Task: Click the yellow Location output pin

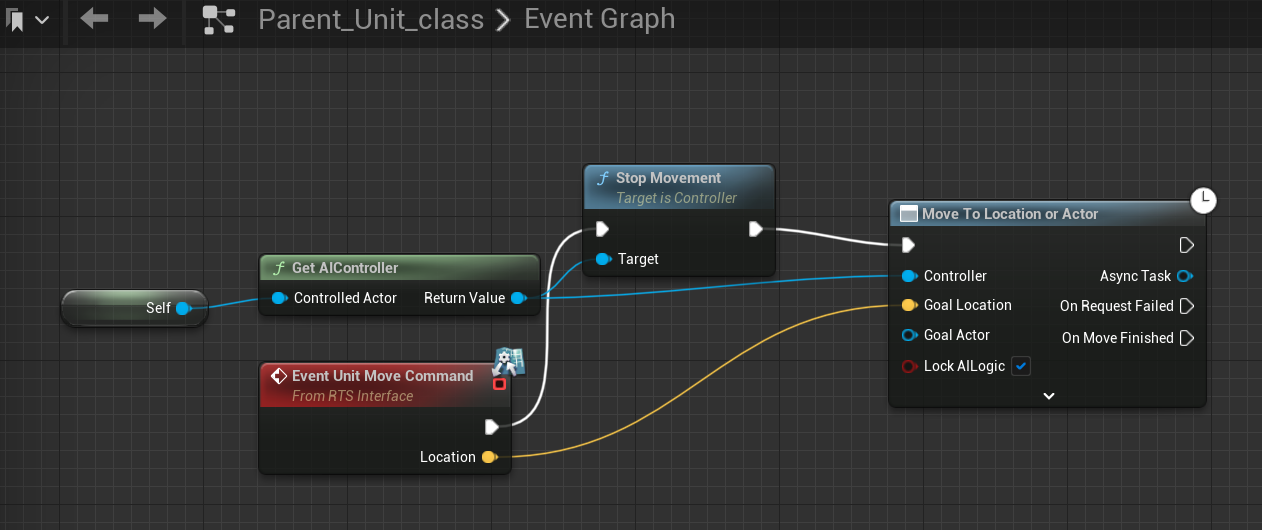Action: (489, 457)
